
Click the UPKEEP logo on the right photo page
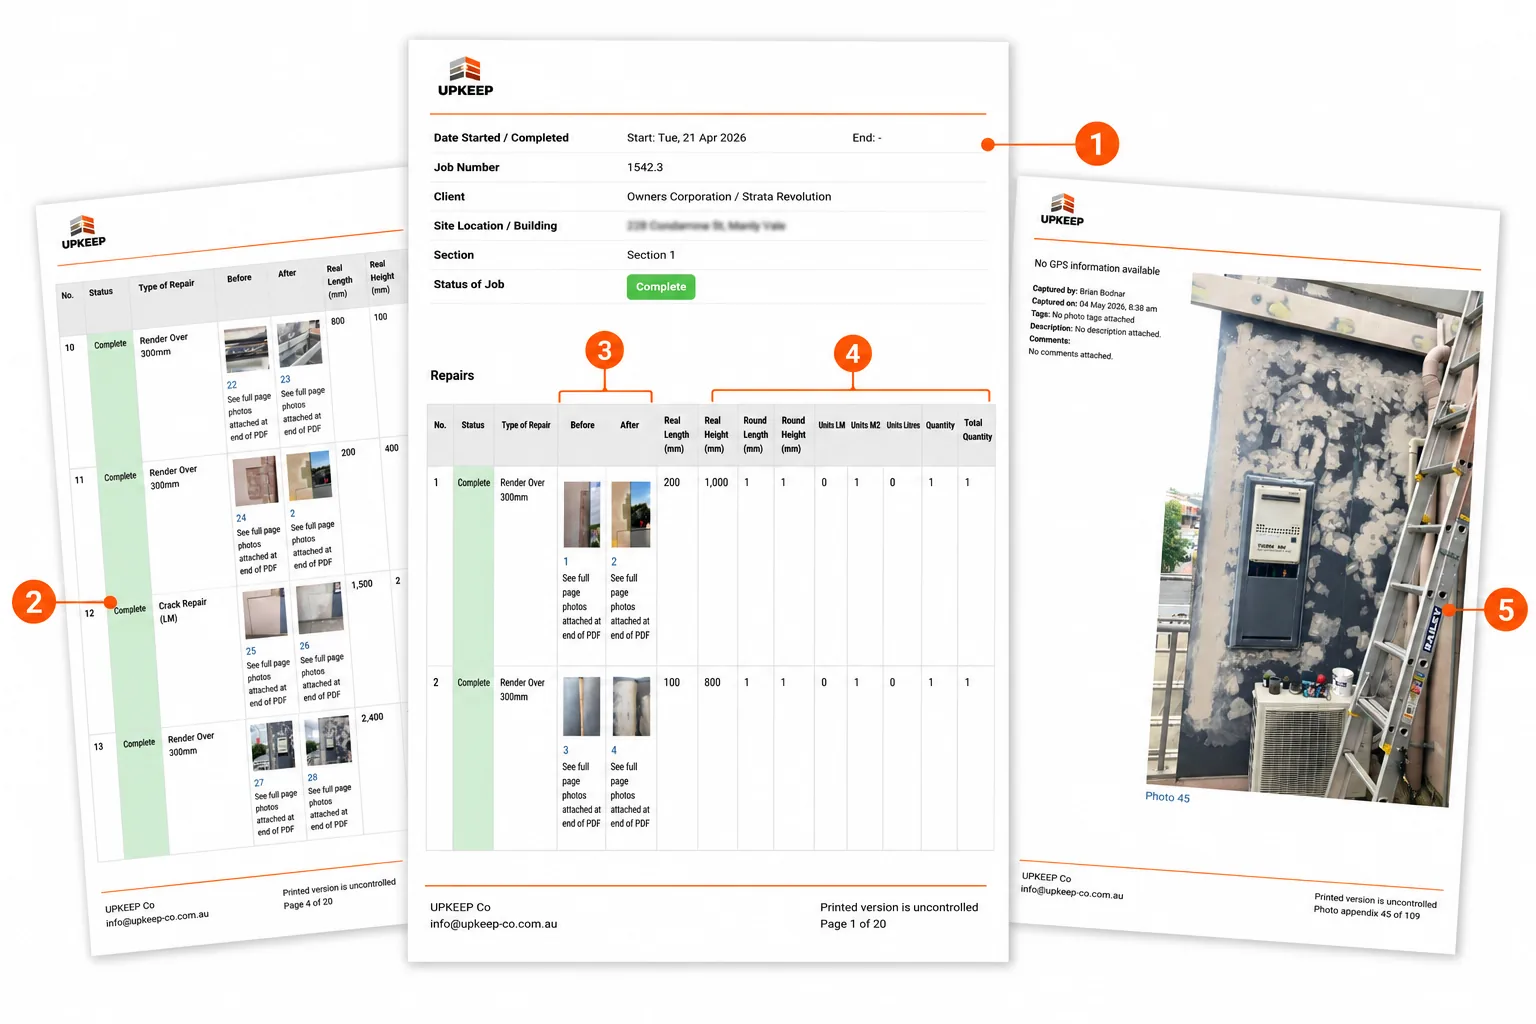tap(1062, 210)
